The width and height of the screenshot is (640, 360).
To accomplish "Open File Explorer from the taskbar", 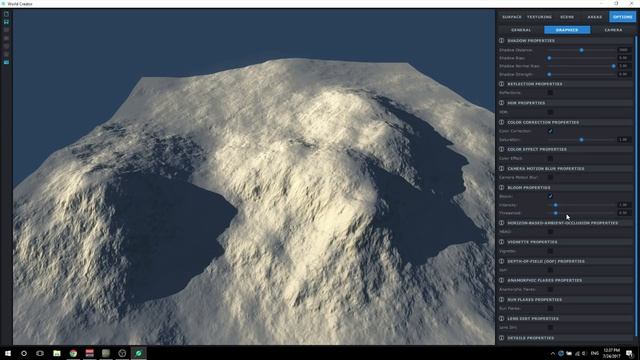I will coord(57,353).
